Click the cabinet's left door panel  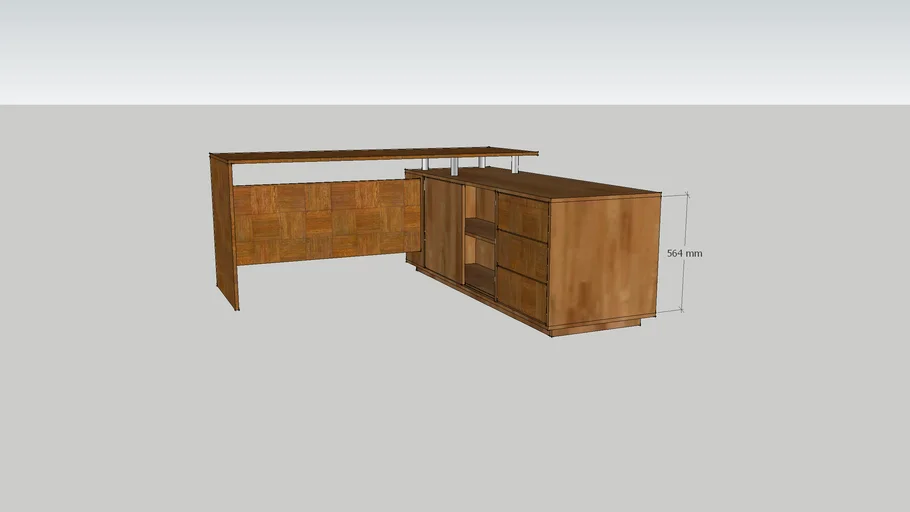click(x=443, y=230)
